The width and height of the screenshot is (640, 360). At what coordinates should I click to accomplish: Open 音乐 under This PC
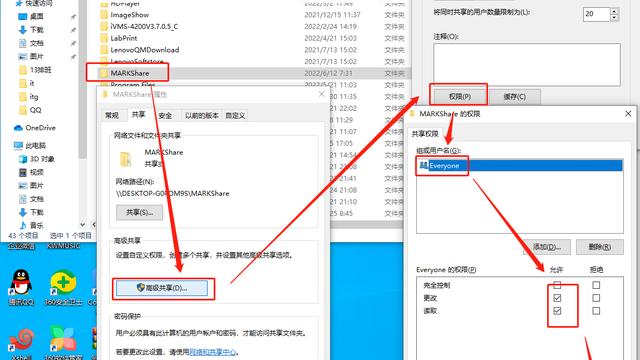point(36,225)
